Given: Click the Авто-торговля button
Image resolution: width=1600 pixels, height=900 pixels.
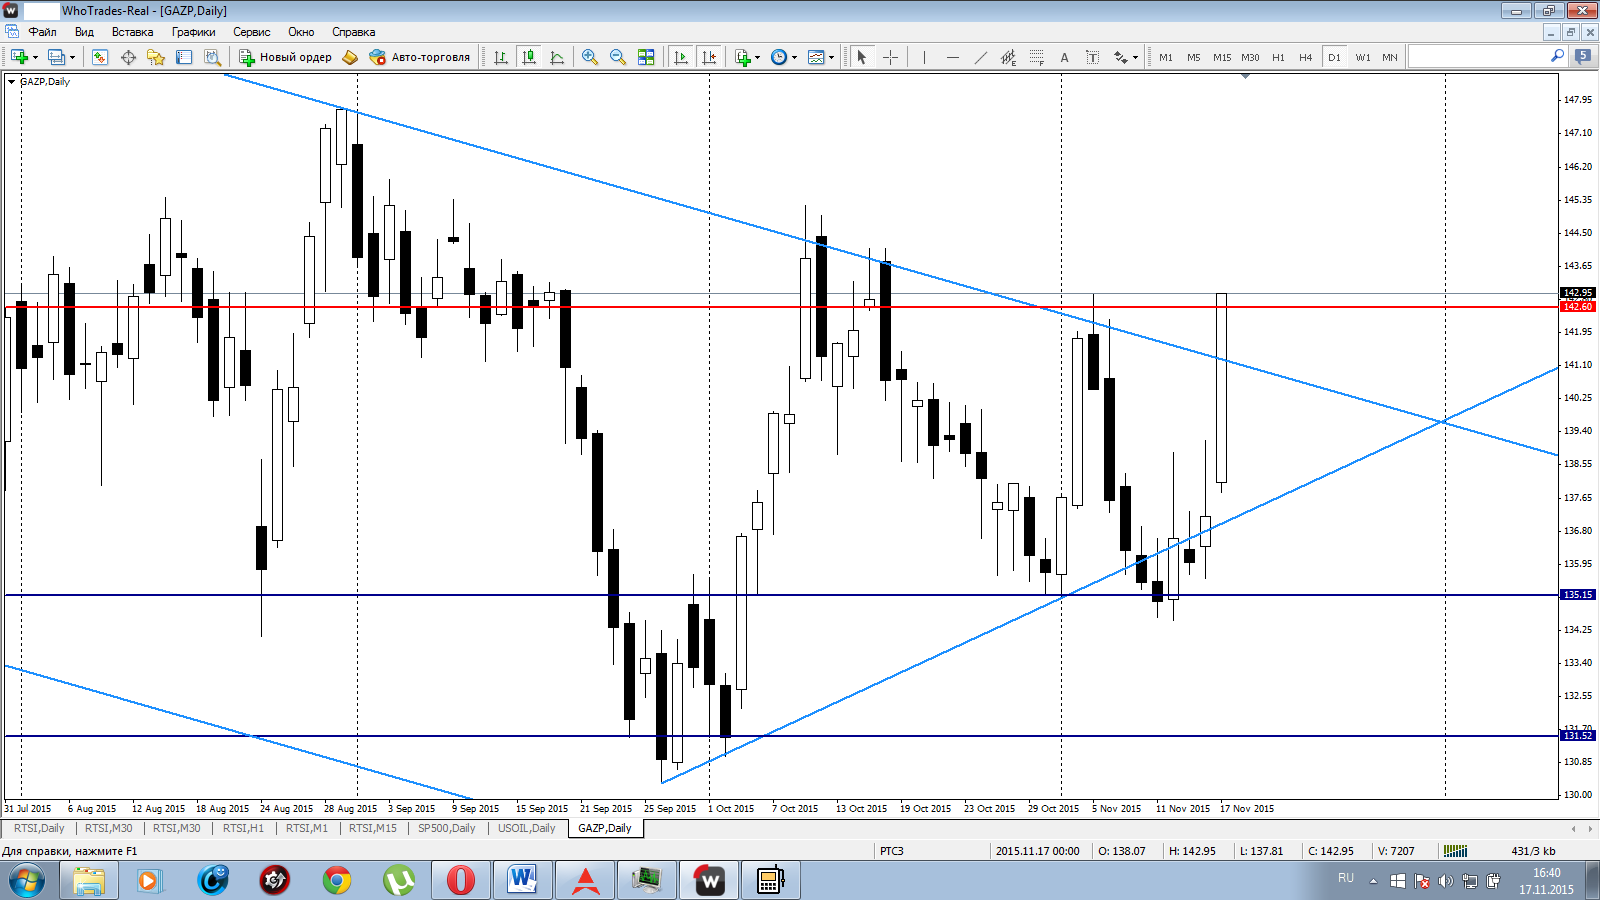Looking at the screenshot, I should 419,57.
